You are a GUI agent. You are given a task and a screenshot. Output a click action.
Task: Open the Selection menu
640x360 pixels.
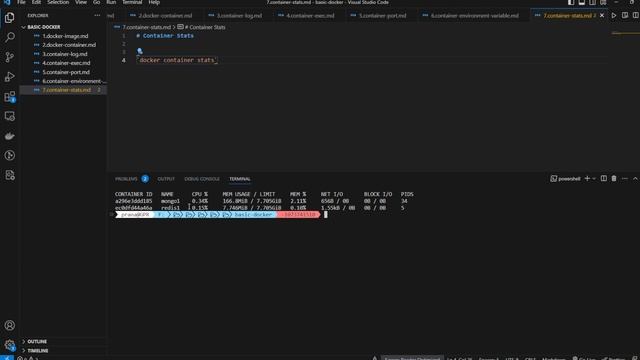click(58, 2)
